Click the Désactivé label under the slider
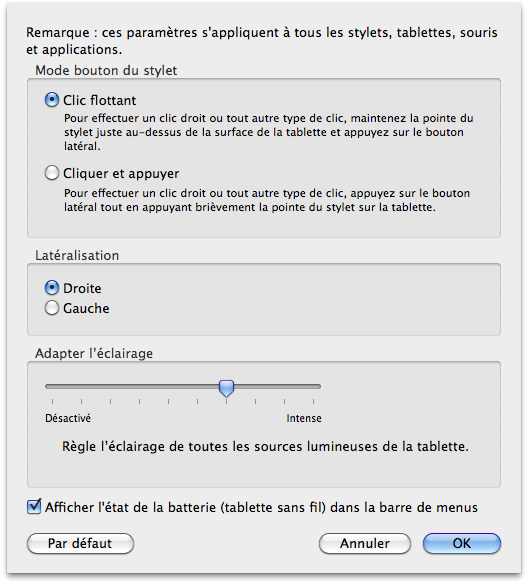The width and height of the screenshot is (528, 584). 68,418
